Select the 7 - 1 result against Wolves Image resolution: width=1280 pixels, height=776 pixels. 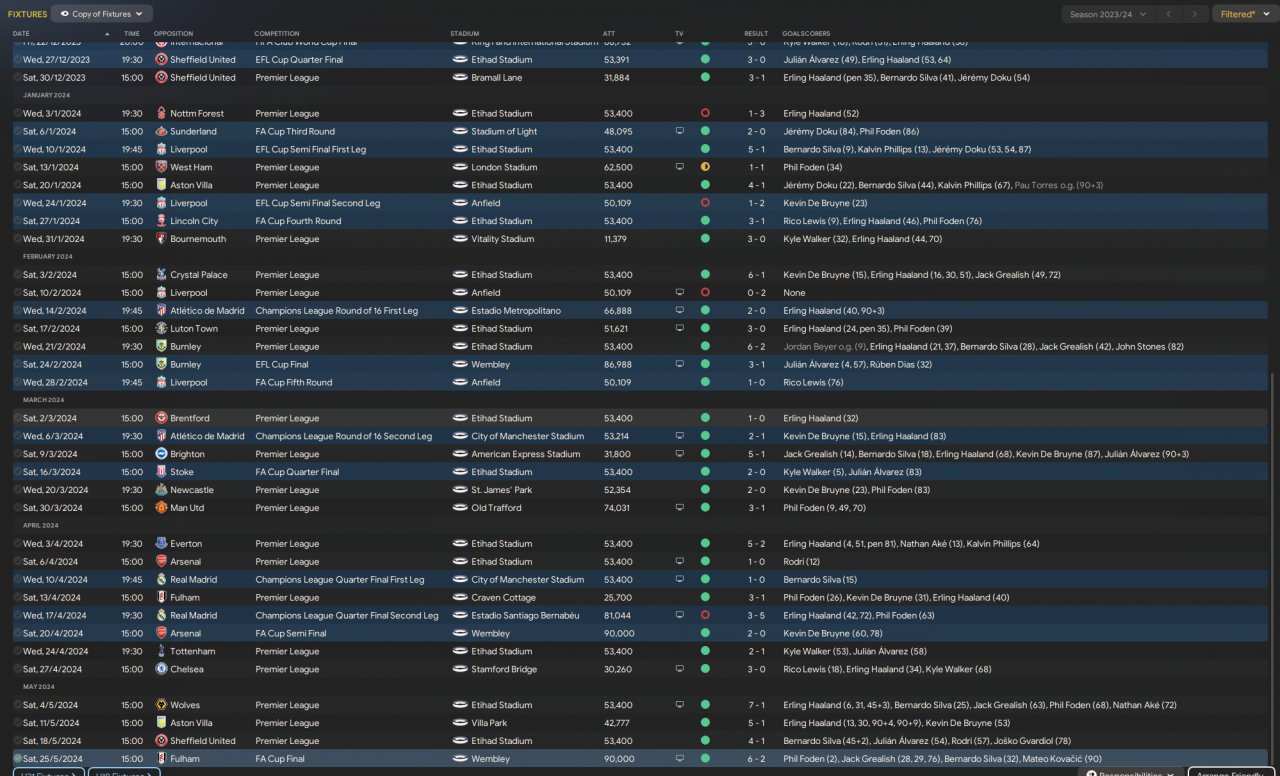[756, 705]
